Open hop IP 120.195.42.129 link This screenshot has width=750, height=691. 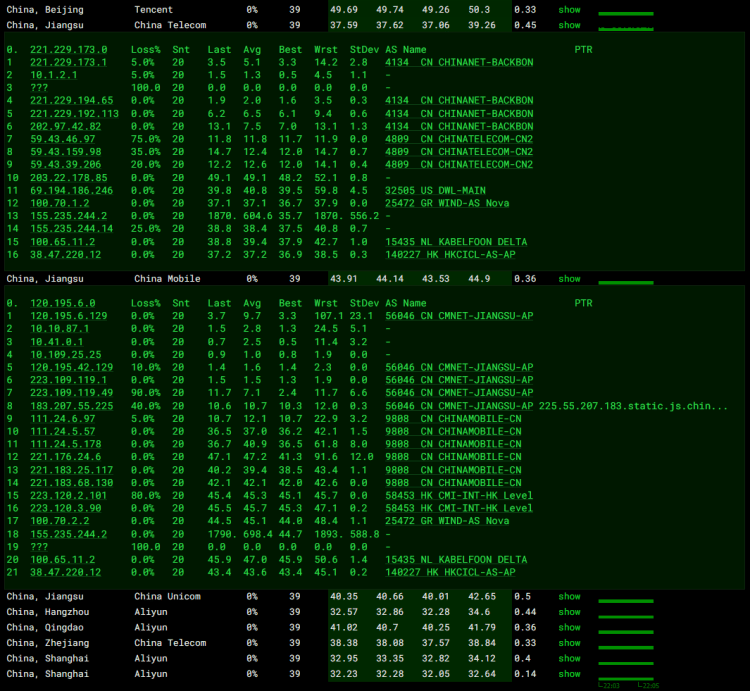(x=72, y=367)
